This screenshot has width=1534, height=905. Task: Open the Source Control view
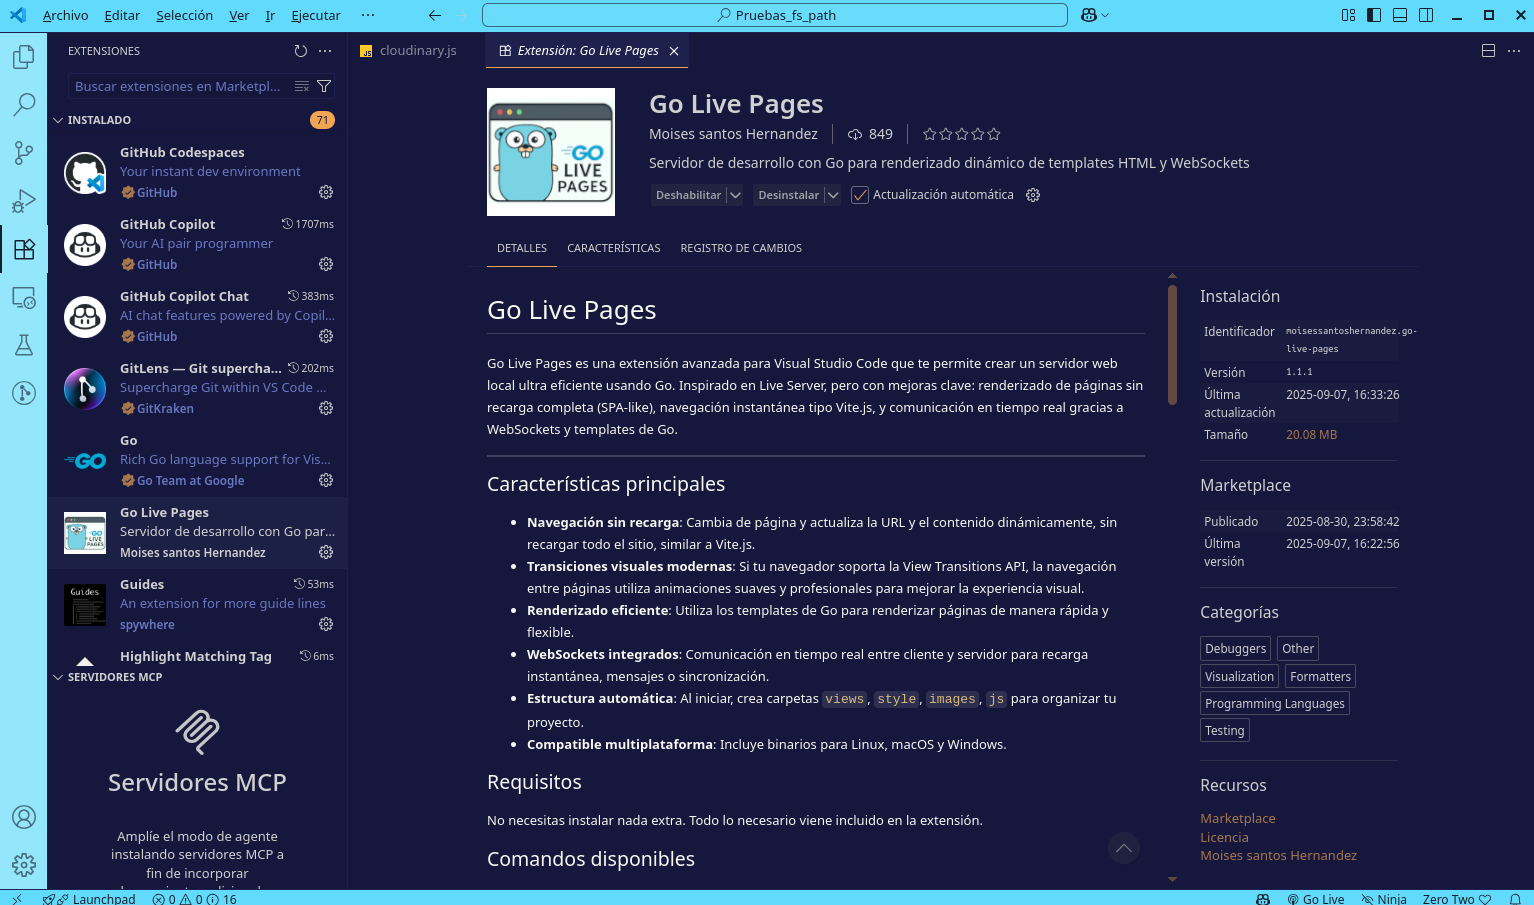coord(24,152)
